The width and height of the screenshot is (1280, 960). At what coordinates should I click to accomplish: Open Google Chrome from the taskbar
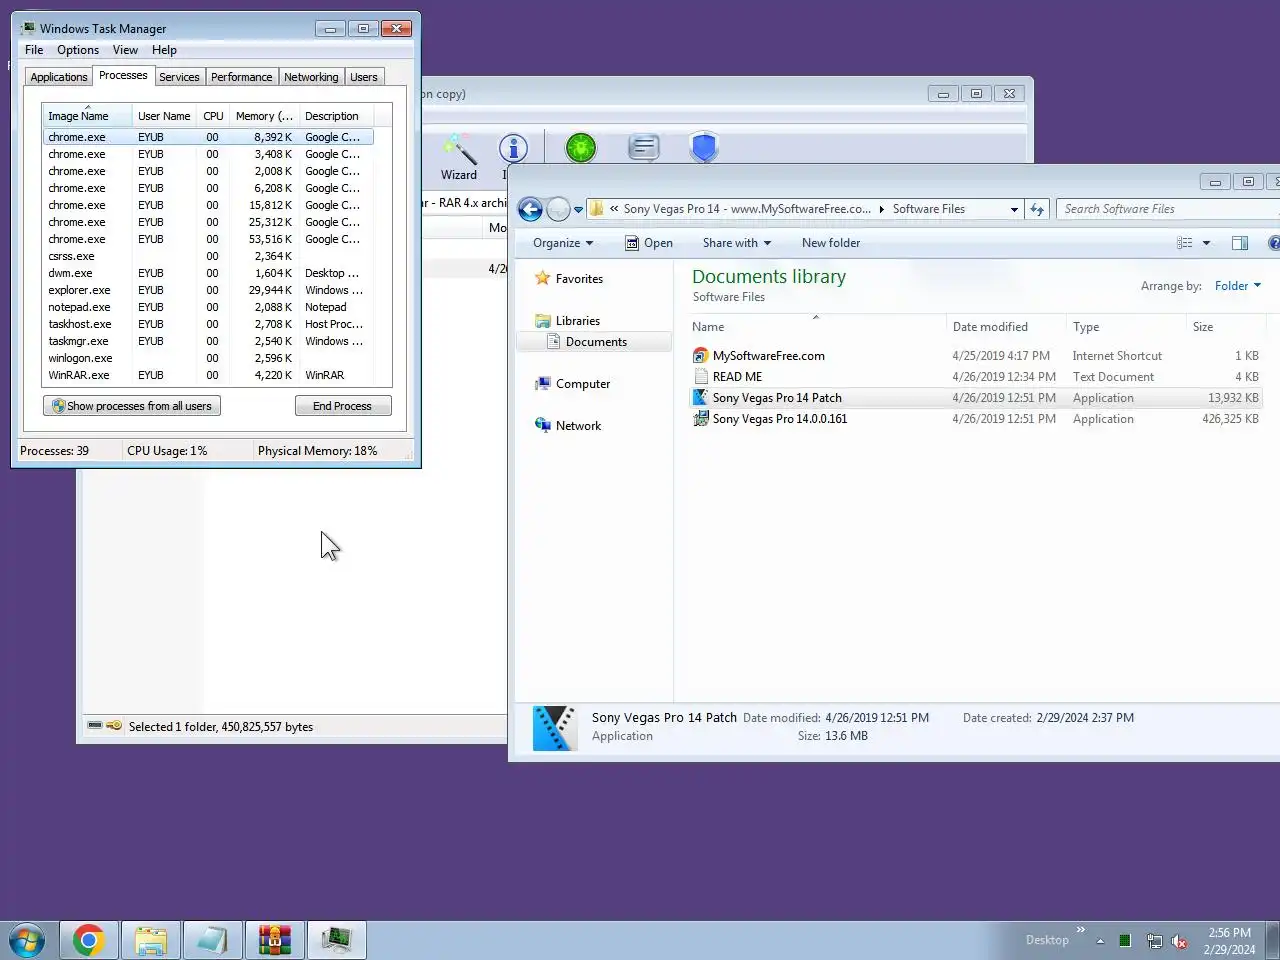click(89, 941)
